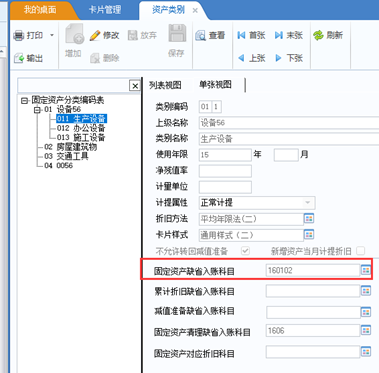Open the 卡片样式 lookup icon
Image resolution: width=379 pixels, height=373 pixels.
coord(309,235)
